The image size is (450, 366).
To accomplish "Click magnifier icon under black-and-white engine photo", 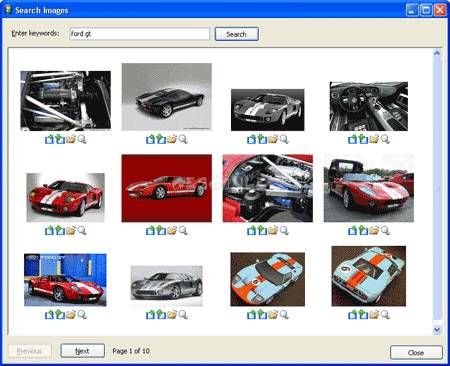I will coord(82,139).
